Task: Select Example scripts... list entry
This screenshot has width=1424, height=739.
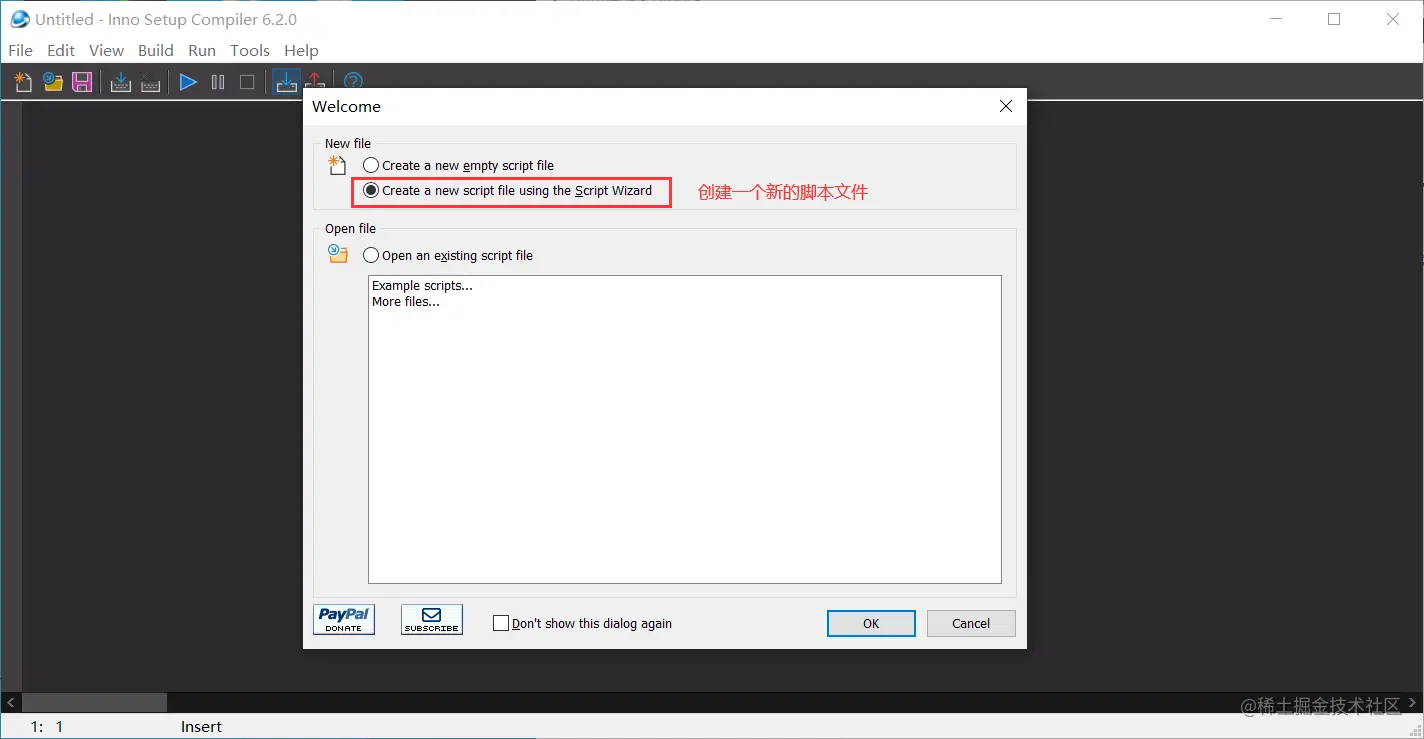Action: 422,285
